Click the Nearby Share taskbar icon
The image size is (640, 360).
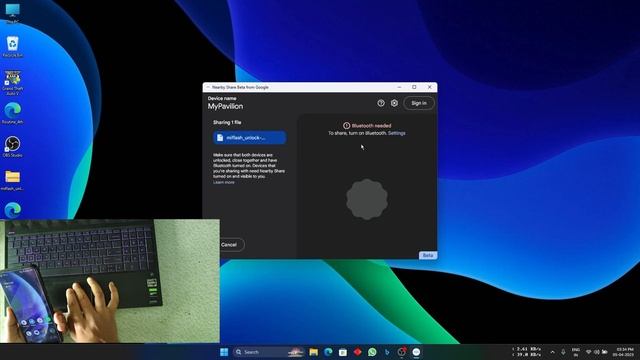416,352
